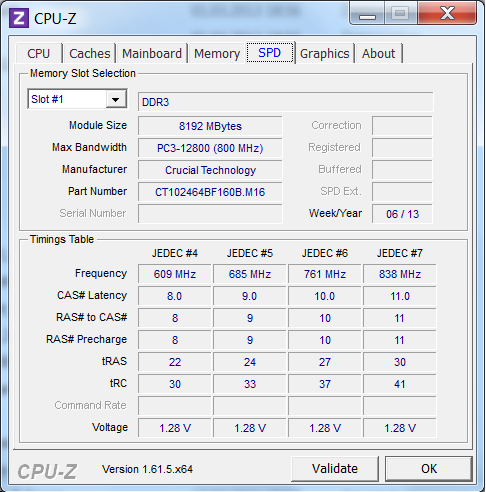Open the About tab
This screenshot has width=486, height=492.
379,54
